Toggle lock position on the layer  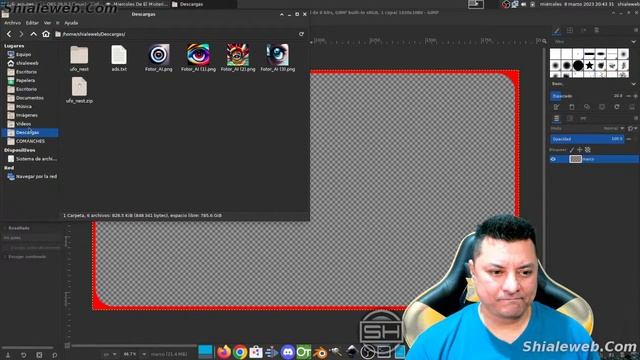580,150
